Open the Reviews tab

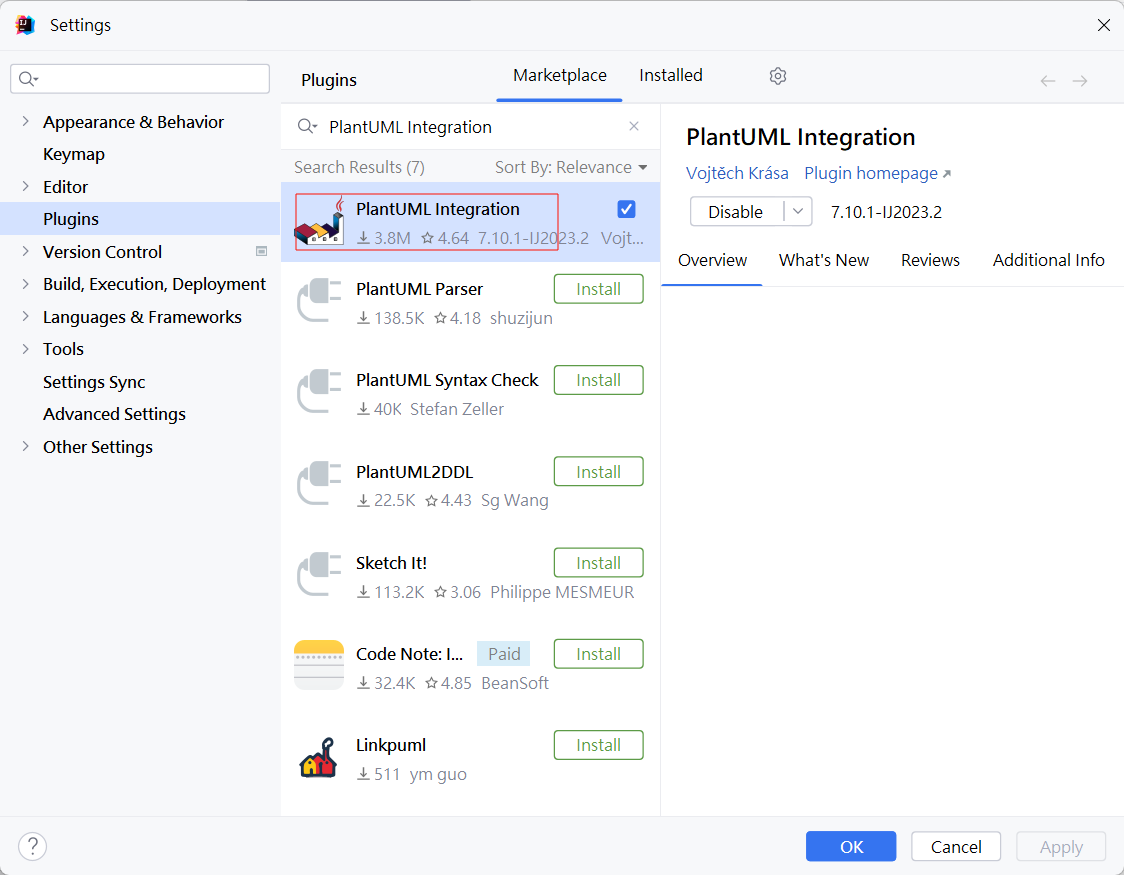[930, 260]
